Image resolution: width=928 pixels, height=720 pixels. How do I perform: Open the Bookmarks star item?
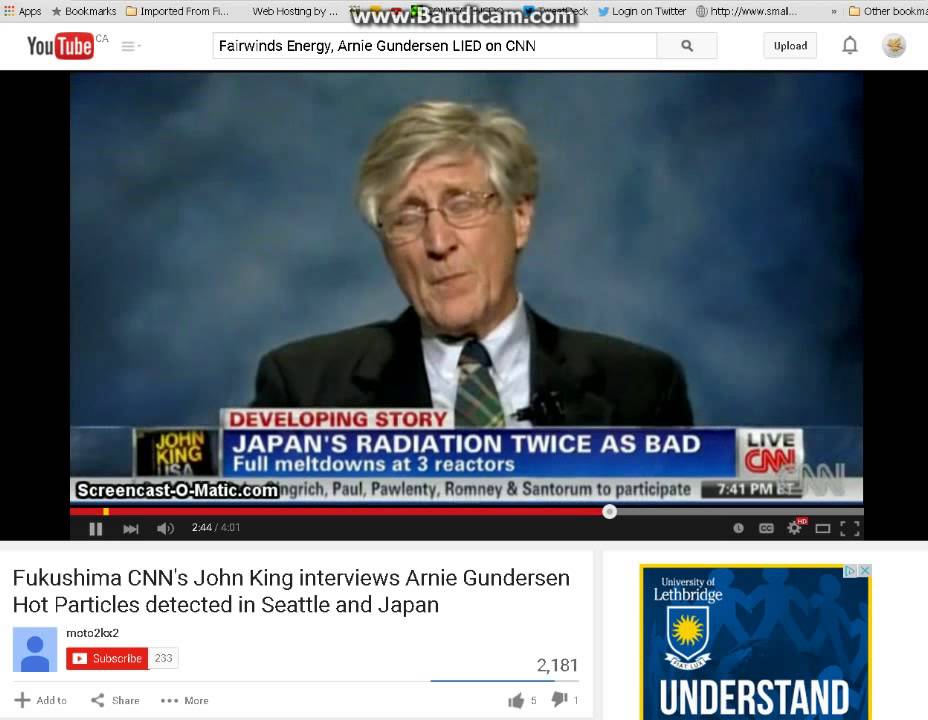(x=84, y=11)
